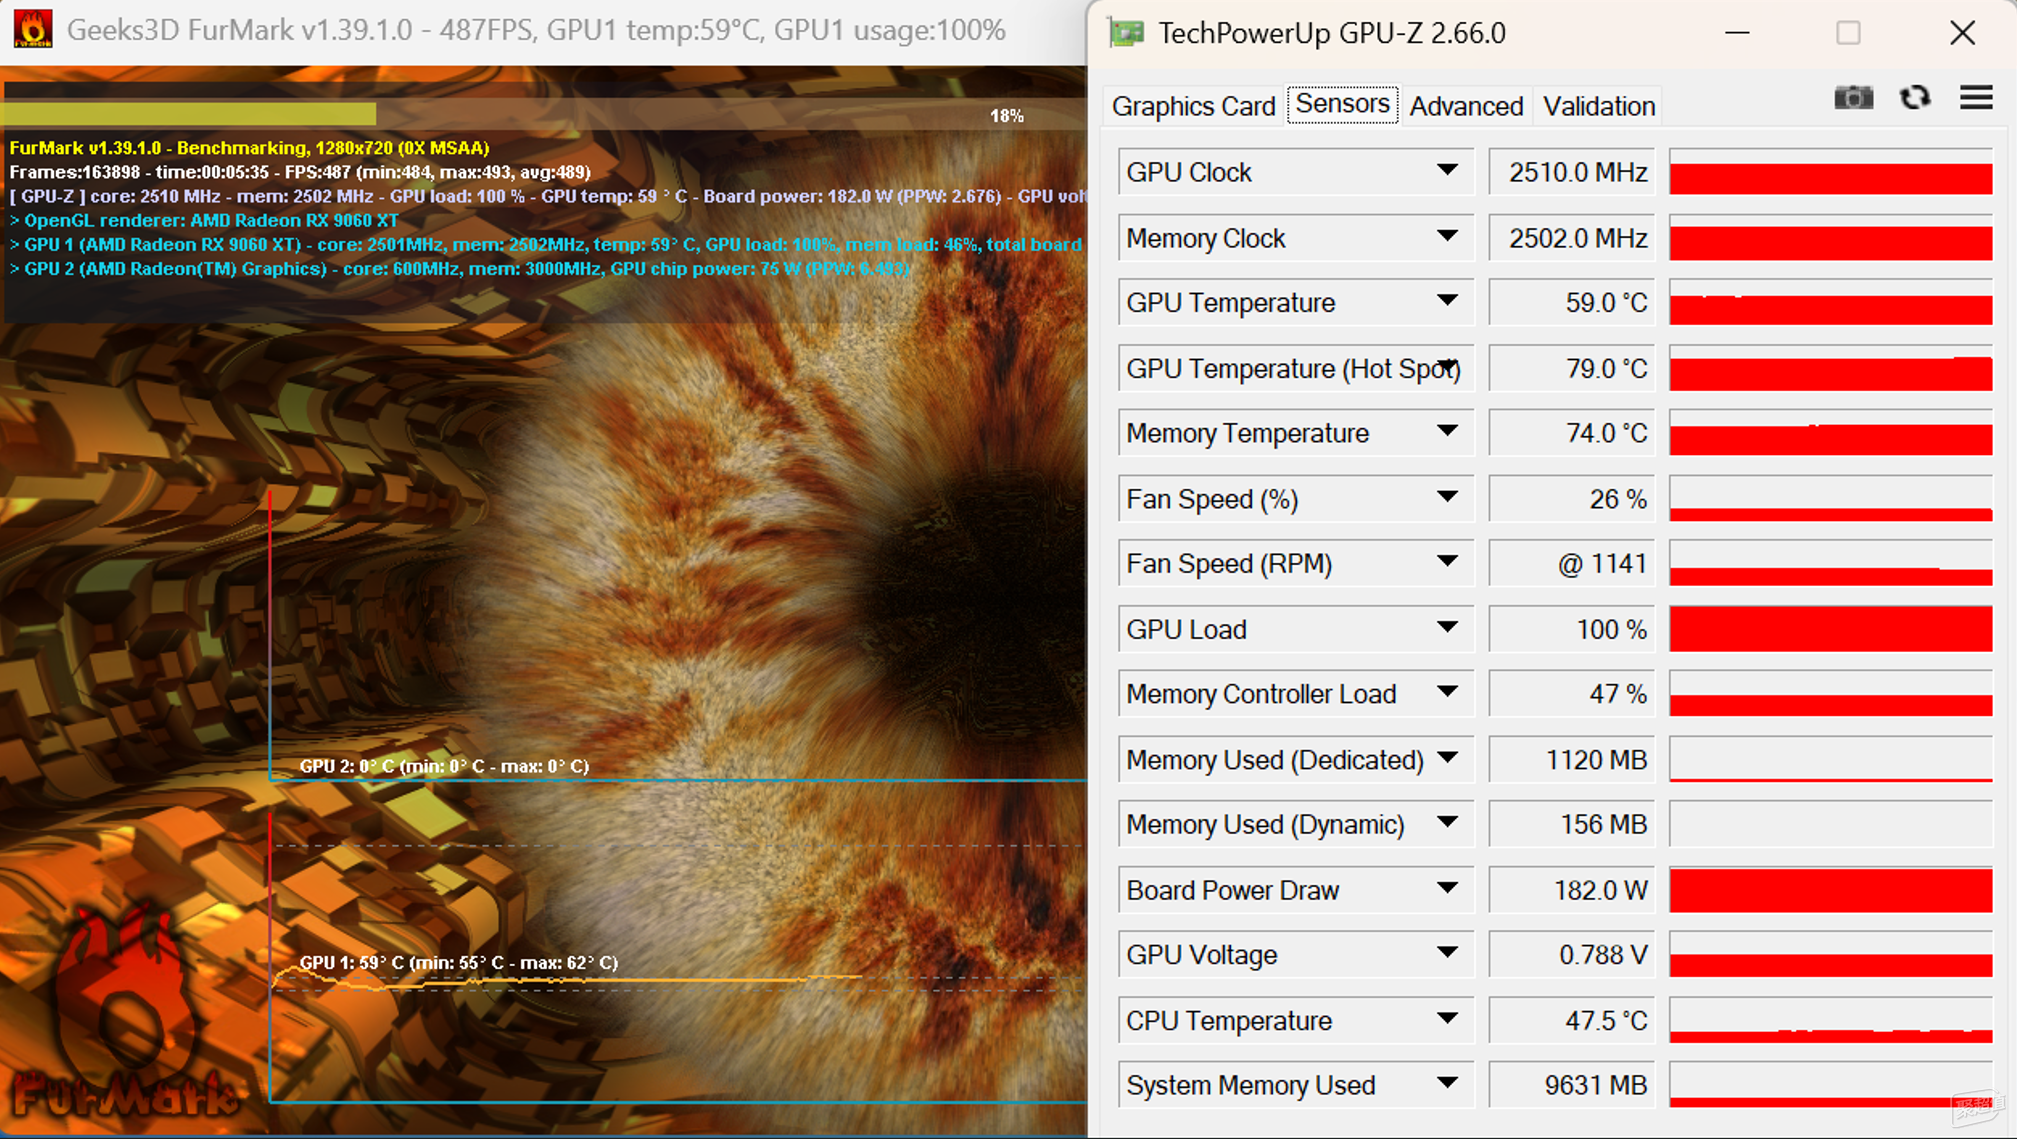Screen dimensions: 2017x1139
Task: Open the Memory Used (Dynamic) dropdown
Action: click(1447, 823)
